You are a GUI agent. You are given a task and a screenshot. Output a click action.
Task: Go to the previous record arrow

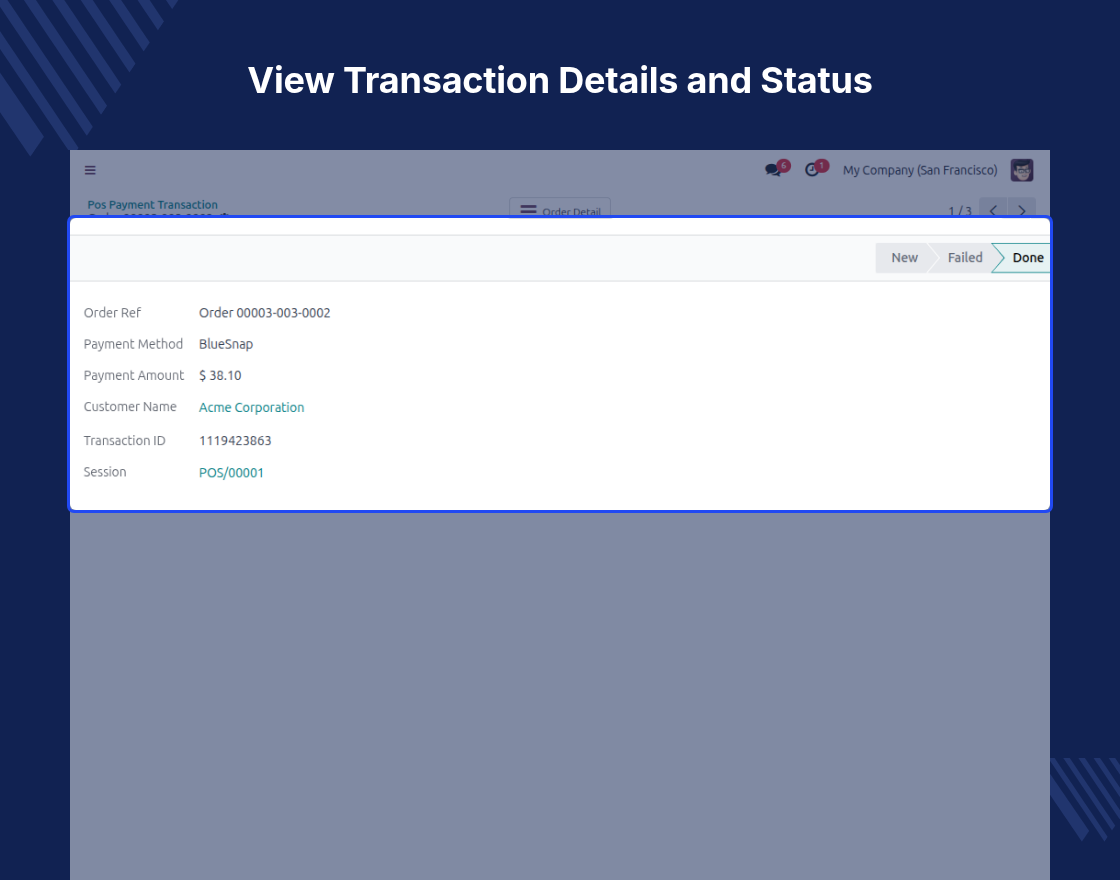pos(993,208)
